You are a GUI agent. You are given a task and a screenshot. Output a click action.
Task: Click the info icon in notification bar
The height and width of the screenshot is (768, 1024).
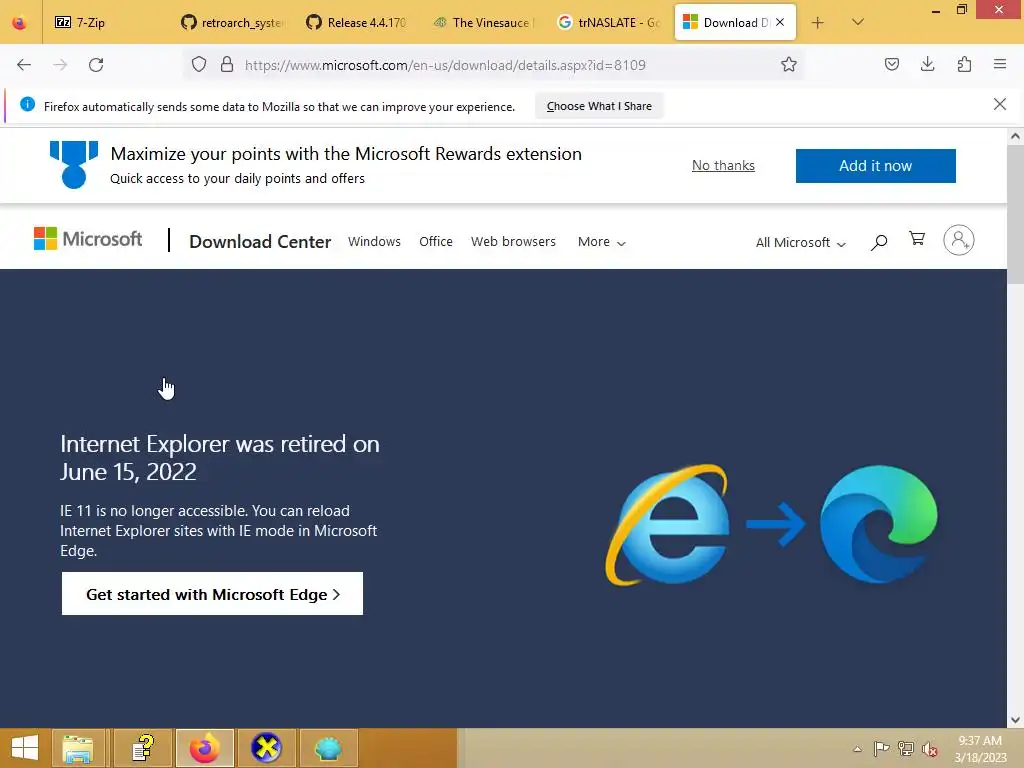pos(27,104)
